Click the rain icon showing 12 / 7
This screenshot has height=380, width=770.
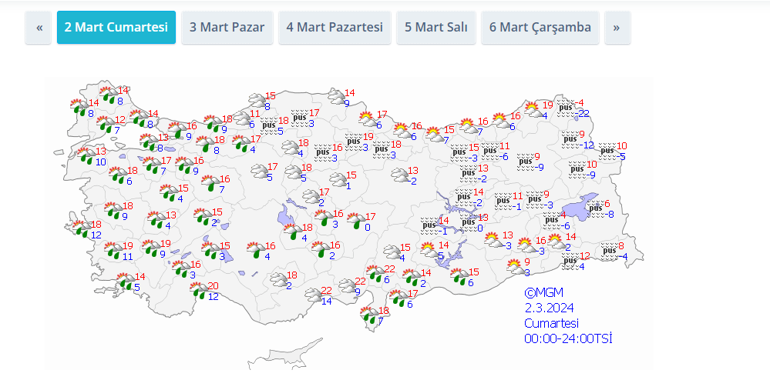click(106, 124)
